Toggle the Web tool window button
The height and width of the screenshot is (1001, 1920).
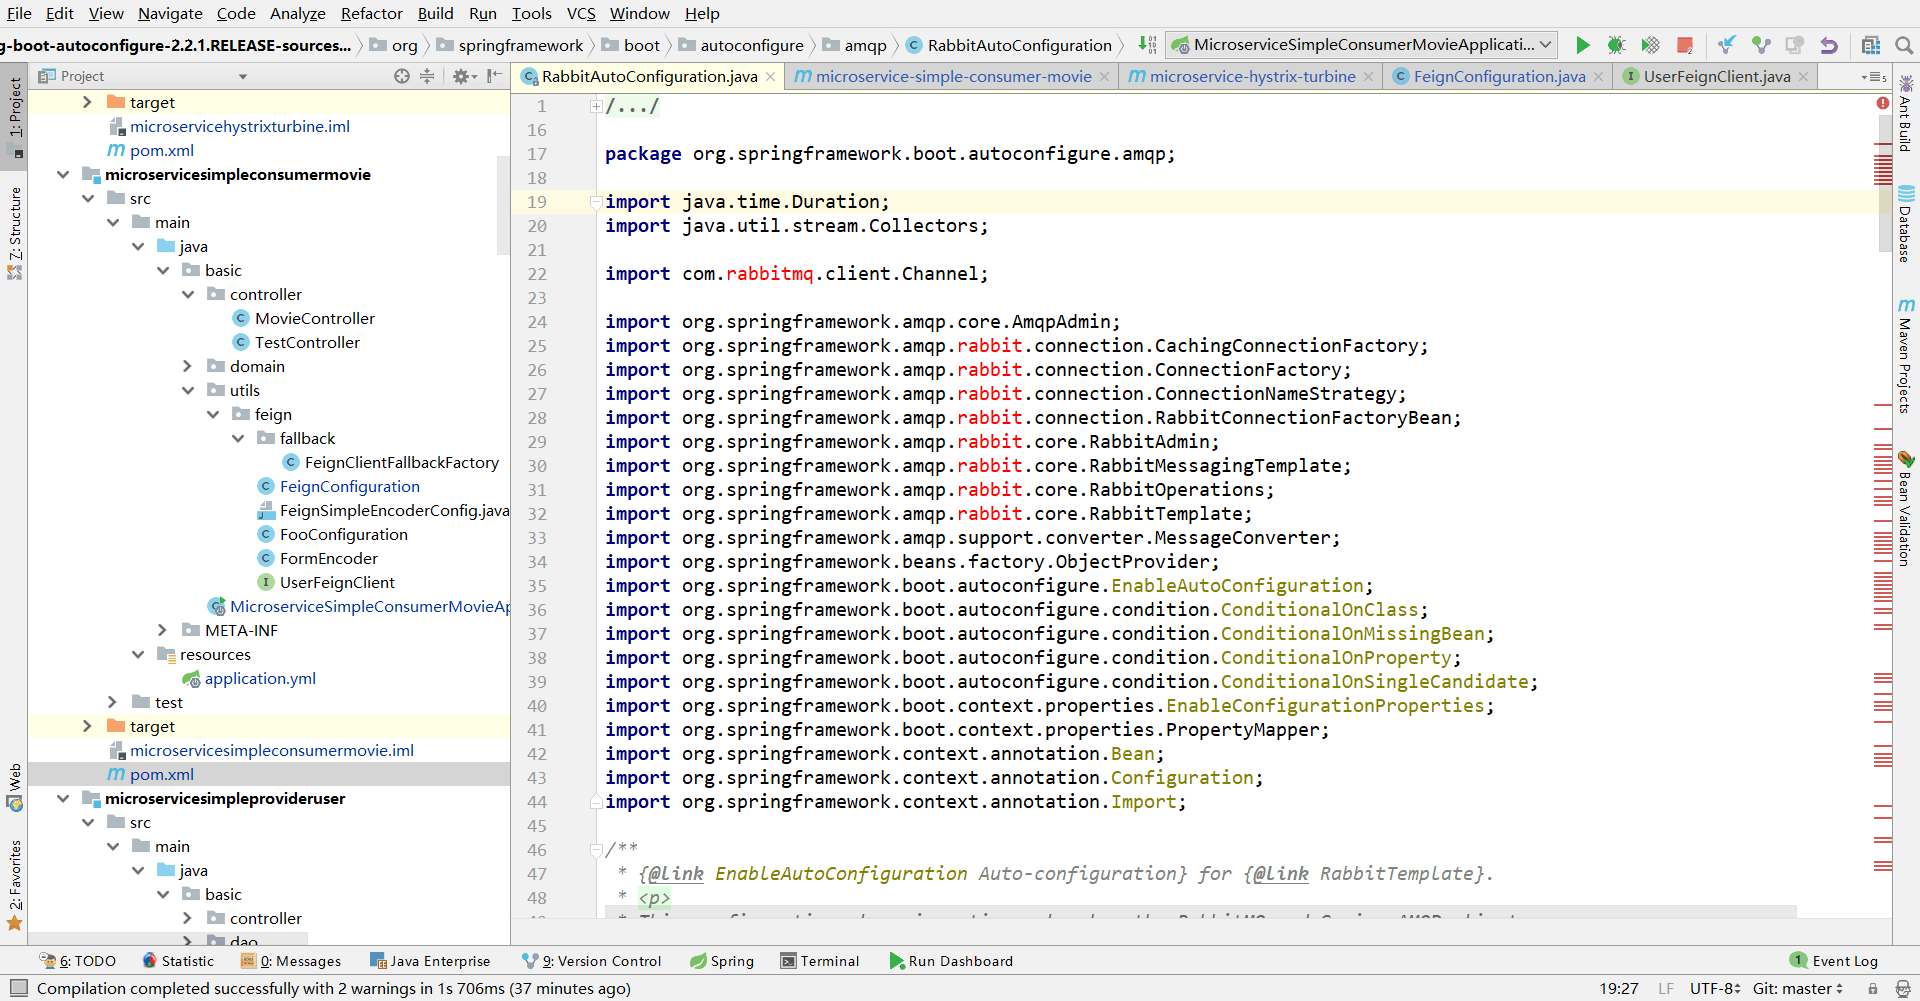[14, 786]
